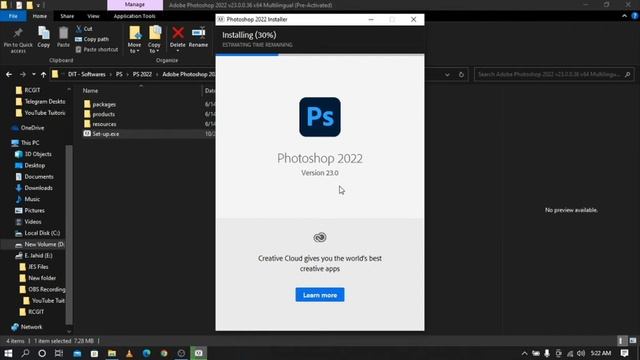This screenshot has height=360, width=640.
Task: Open the Explorer help question mark
Action: 635,16
